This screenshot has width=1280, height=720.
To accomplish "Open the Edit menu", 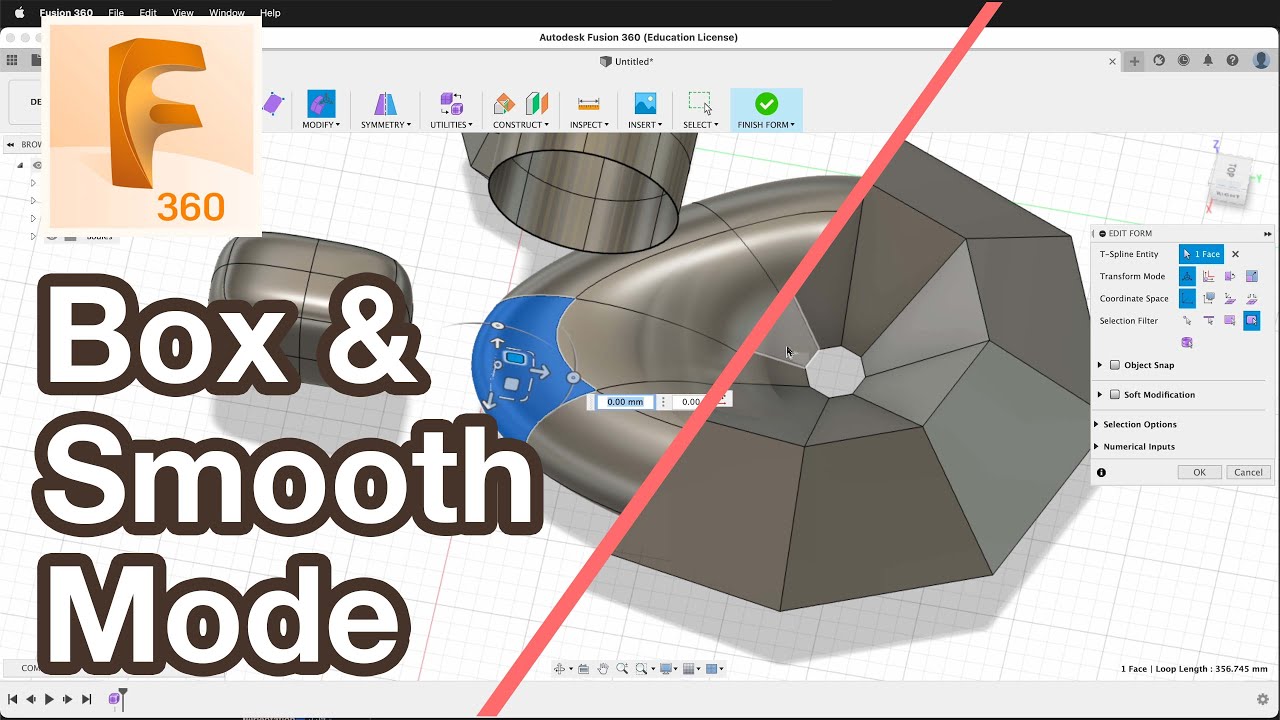I will (148, 13).
